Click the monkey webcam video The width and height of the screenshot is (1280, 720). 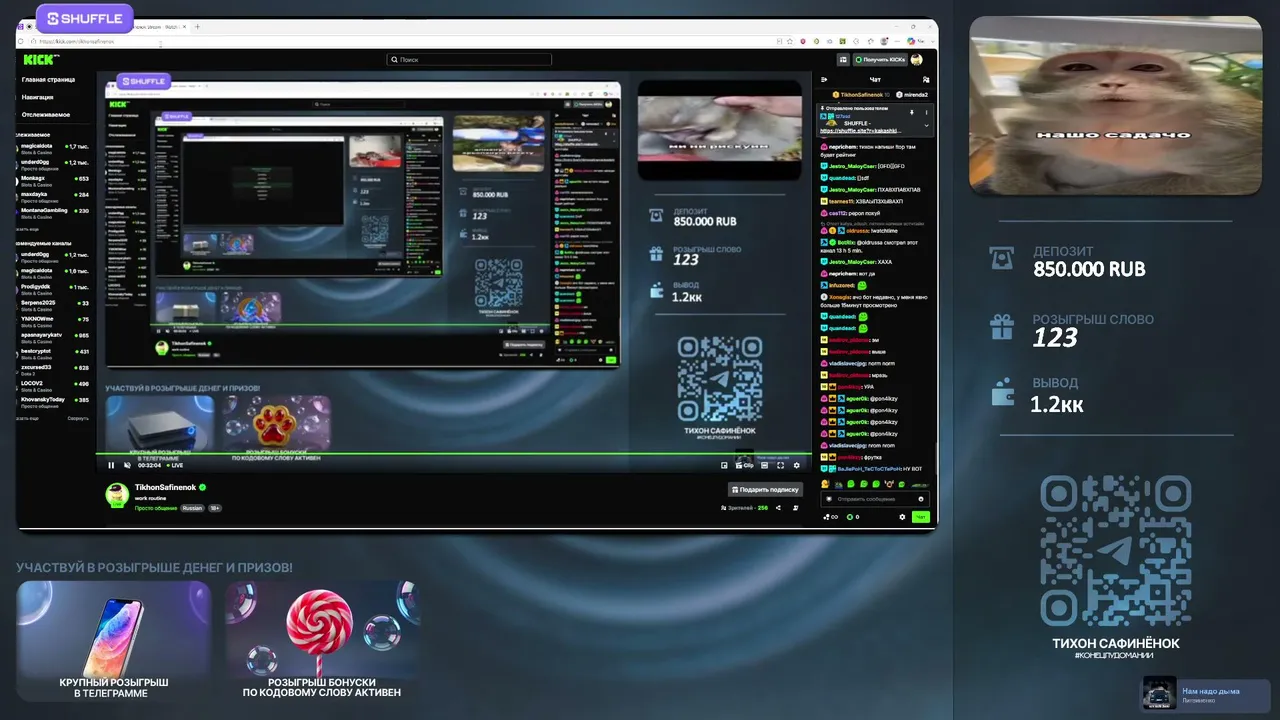click(1116, 105)
